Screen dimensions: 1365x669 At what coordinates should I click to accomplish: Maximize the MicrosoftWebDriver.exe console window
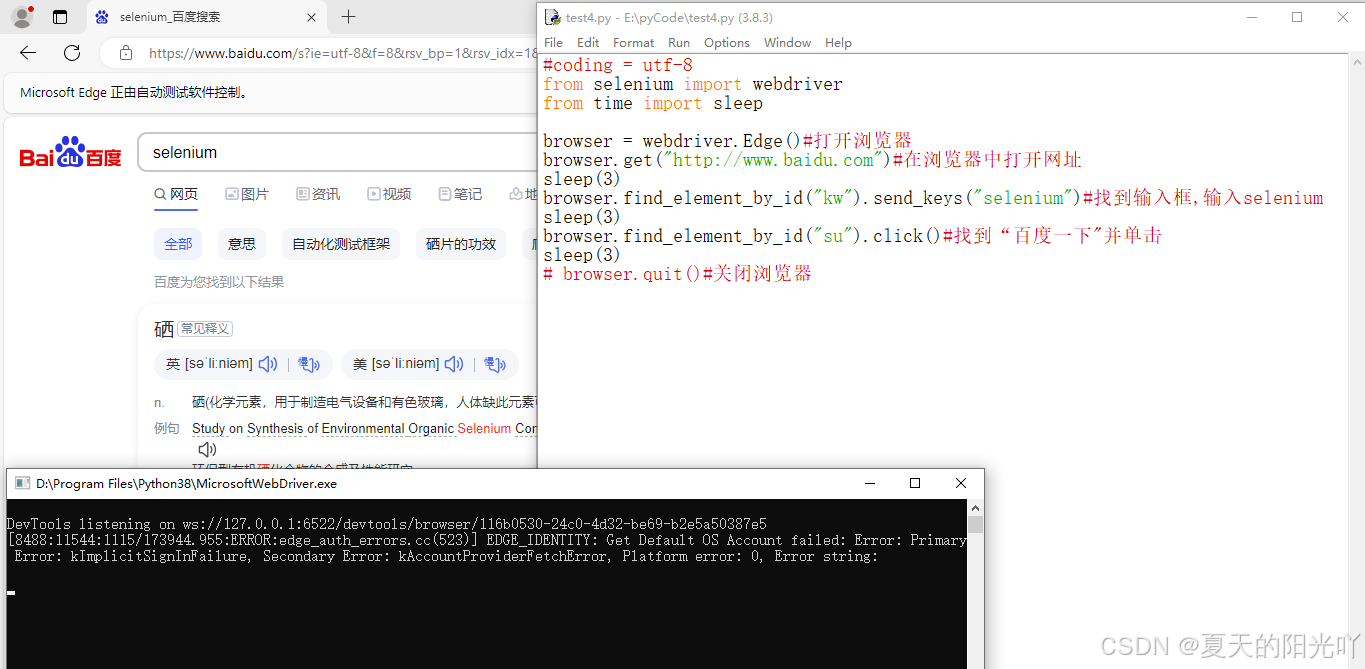(x=914, y=483)
